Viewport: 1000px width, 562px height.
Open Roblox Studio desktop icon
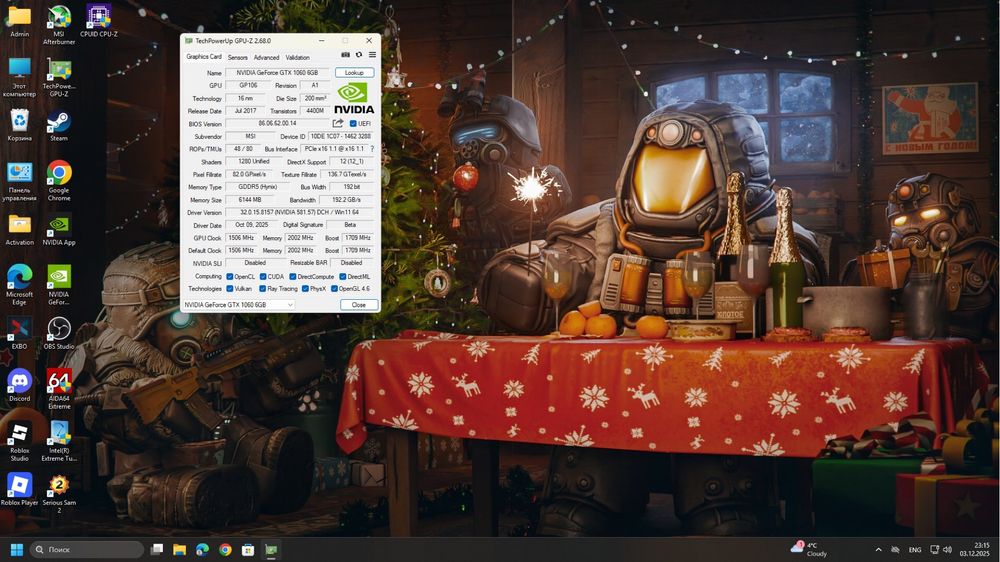coord(19,441)
